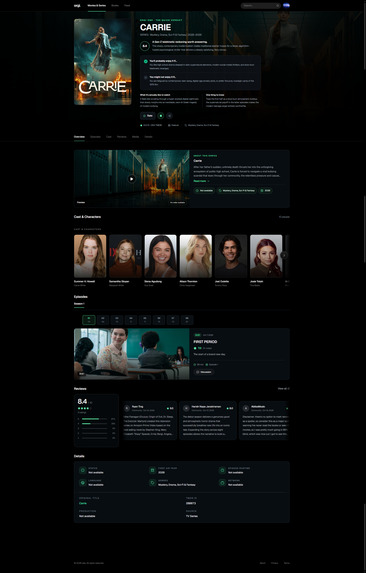The width and height of the screenshot is (366, 573).
Task: Open the View all reviews link
Action: click(284, 388)
